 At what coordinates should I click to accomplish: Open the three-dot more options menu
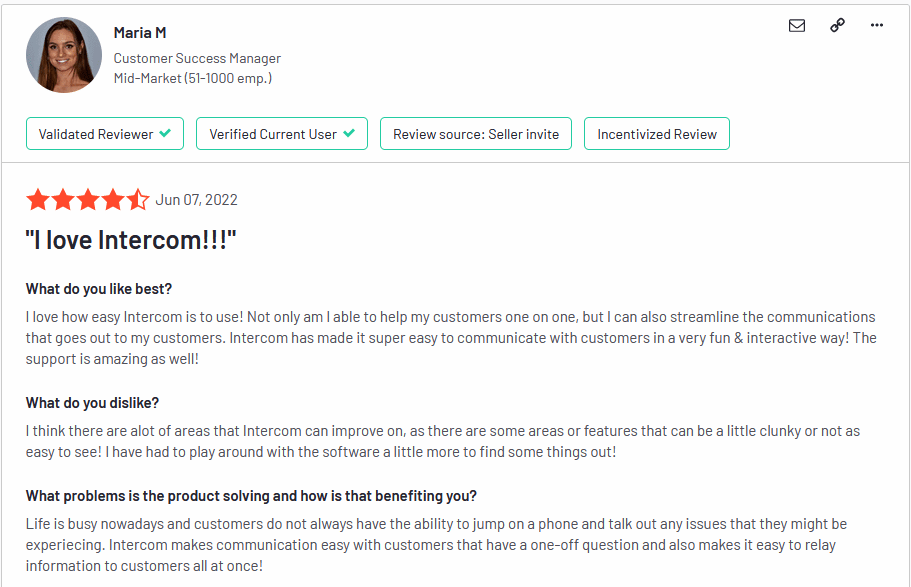click(877, 25)
